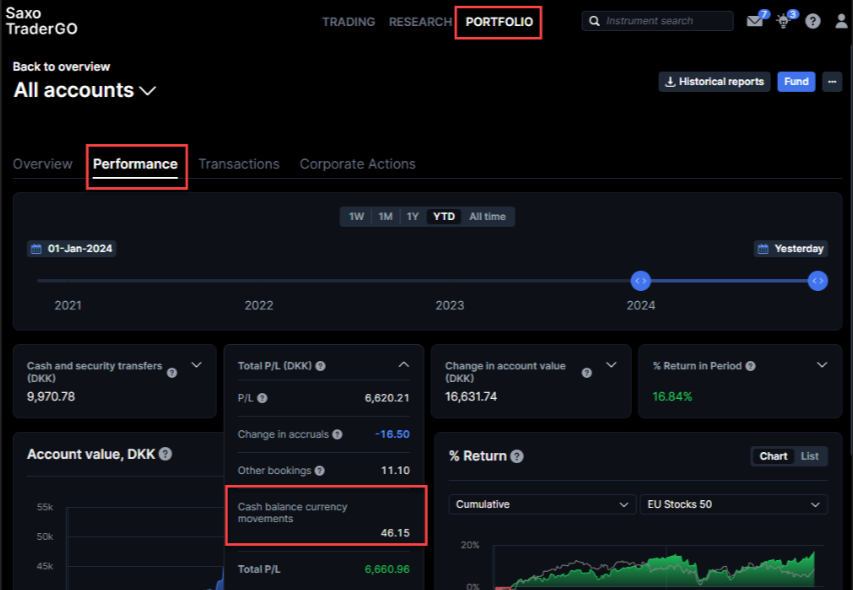Open the EU Stocks 50 benchmark dropdown

[x=733, y=504]
